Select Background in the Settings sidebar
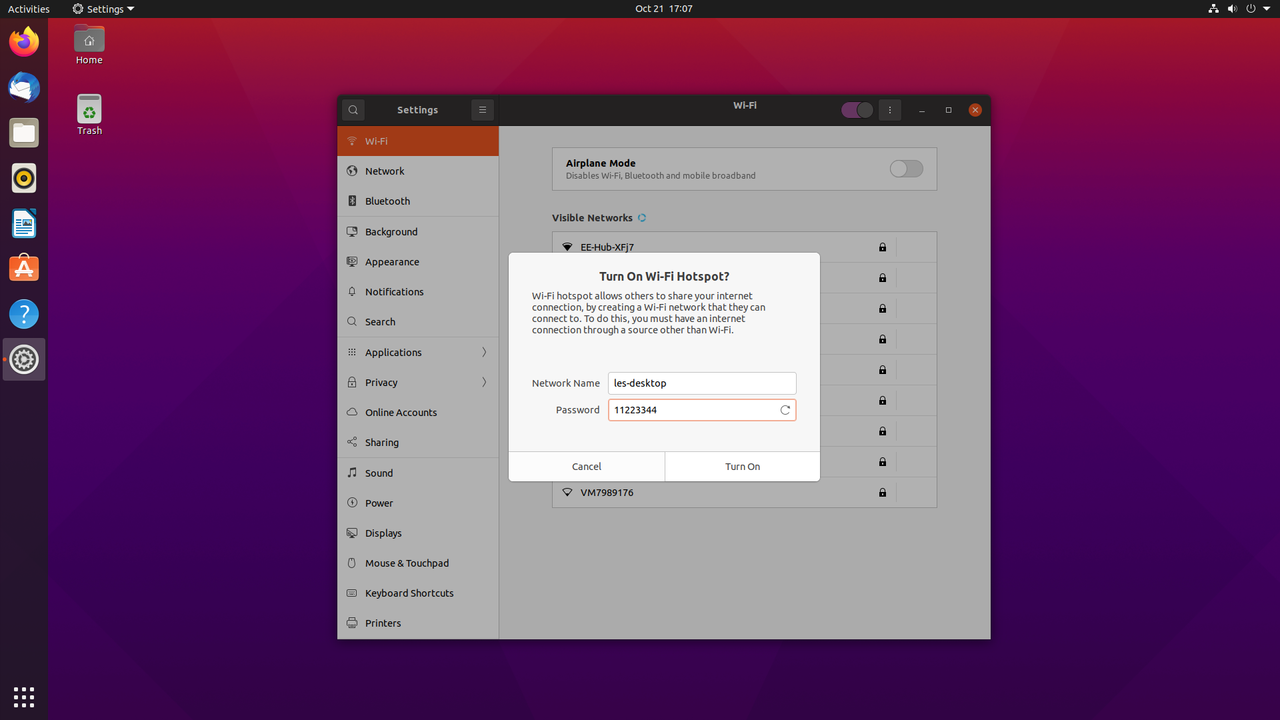This screenshot has width=1280, height=720. (x=418, y=232)
